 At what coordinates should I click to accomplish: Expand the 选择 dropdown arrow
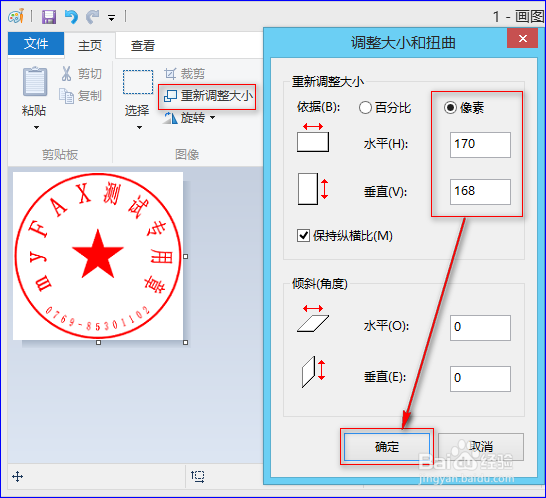point(139,127)
